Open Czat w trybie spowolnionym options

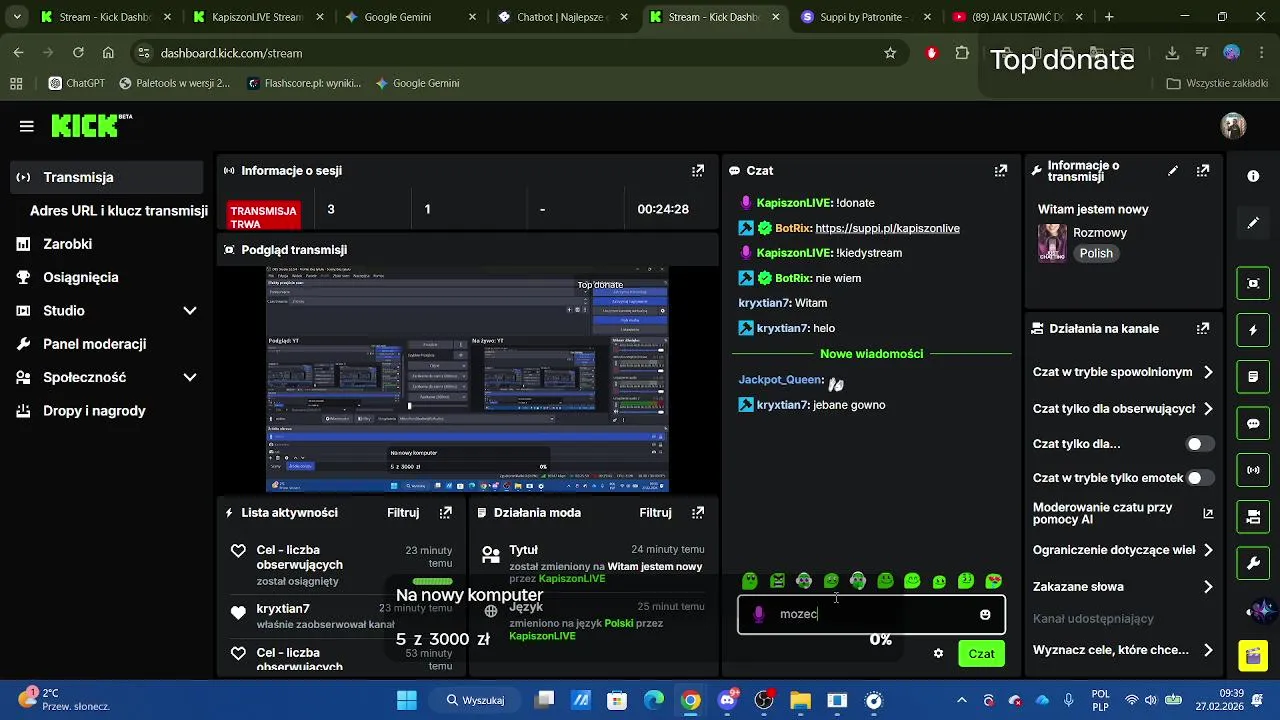(1123, 372)
